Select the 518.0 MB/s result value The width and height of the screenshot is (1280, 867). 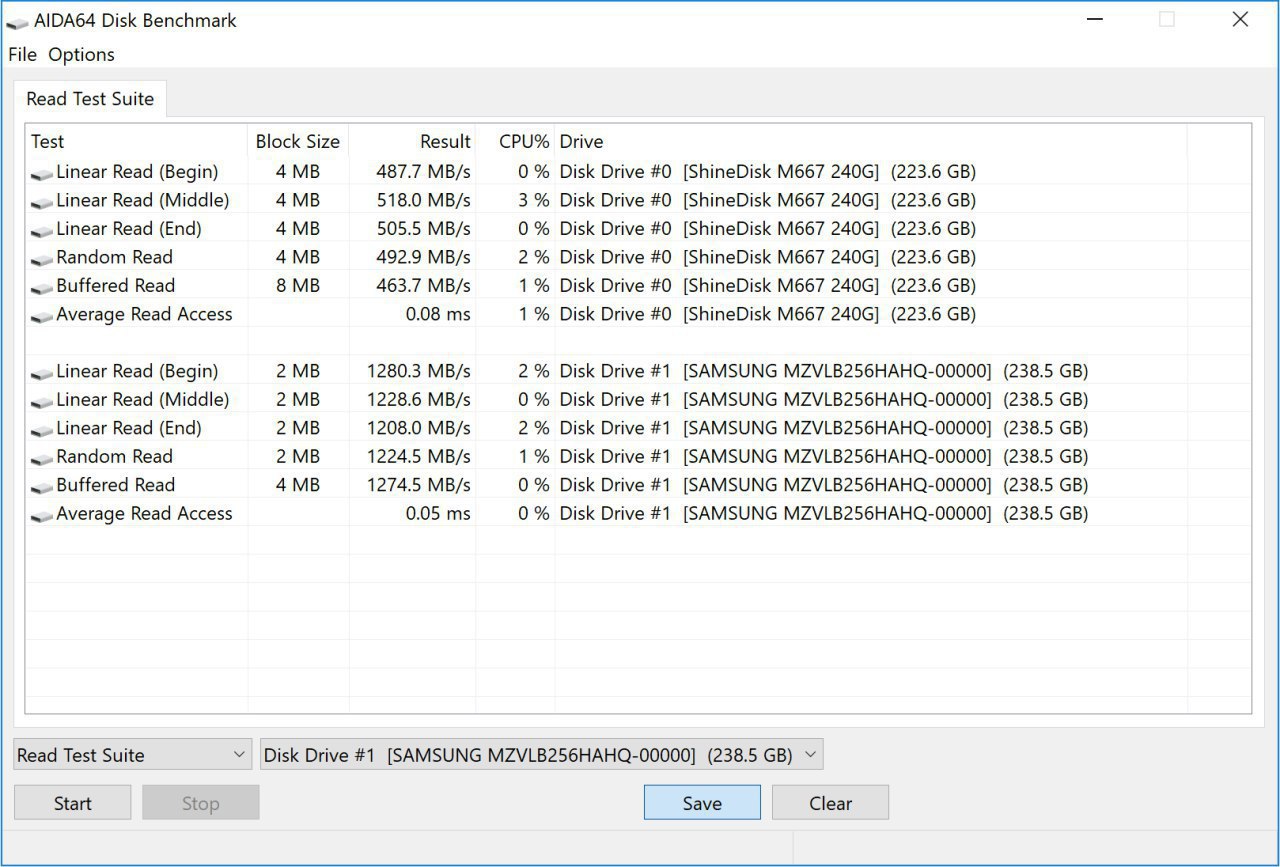(423, 200)
